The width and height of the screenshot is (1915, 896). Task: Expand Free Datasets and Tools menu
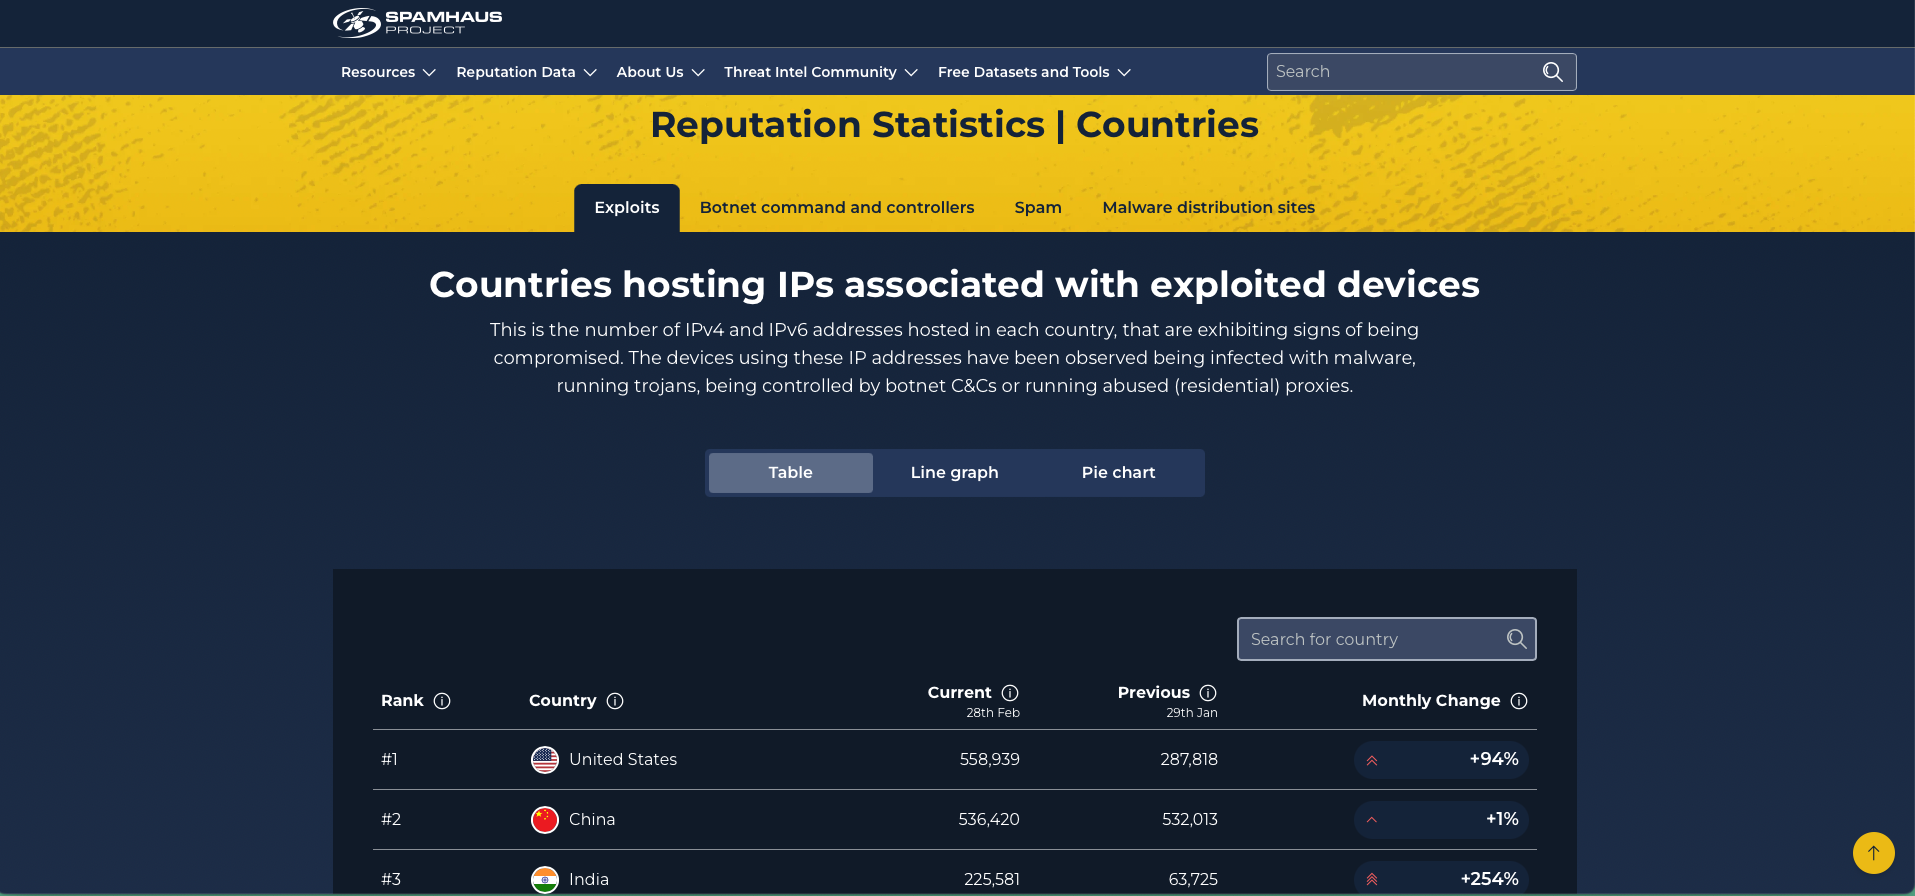click(x=1034, y=72)
